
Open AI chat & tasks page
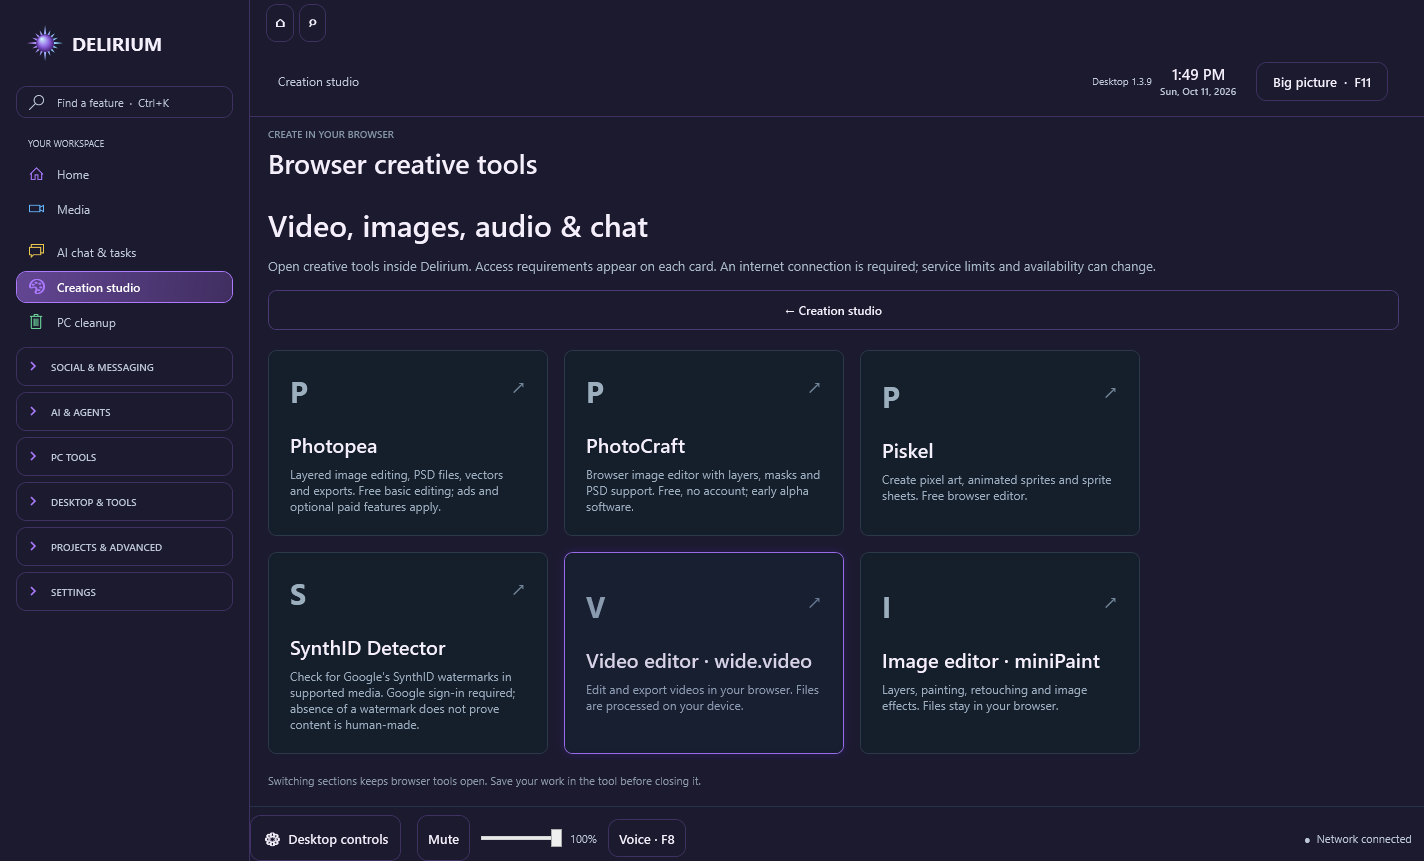[x=124, y=252]
